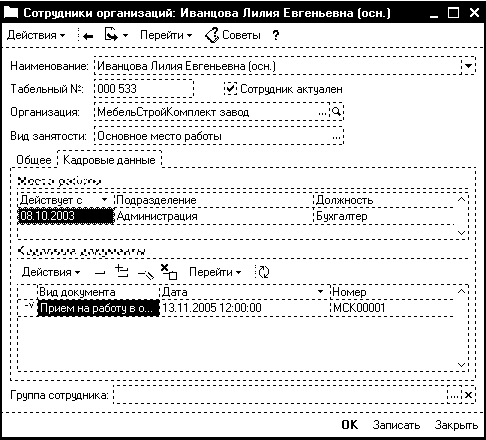The width and height of the screenshot is (486, 440).
Task: Click up scroll arrow of workplaces table
Action: click(x=461, y=200)
